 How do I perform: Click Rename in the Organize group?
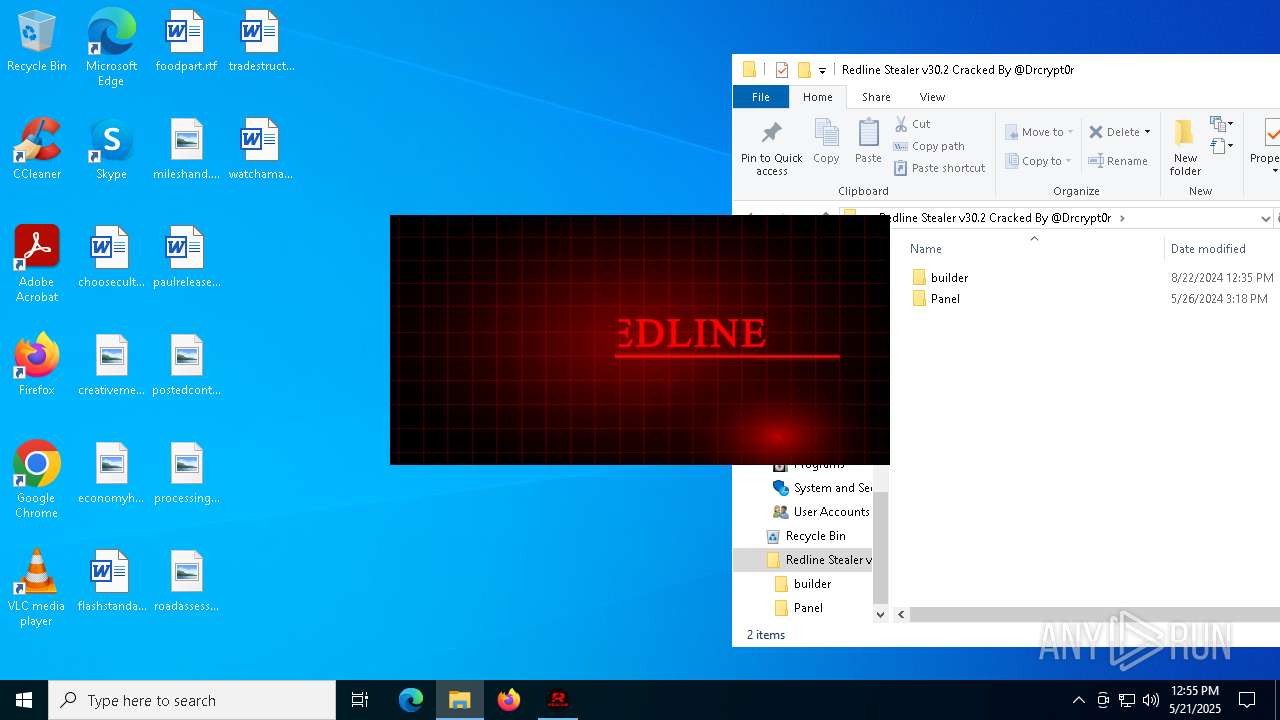[1118, 161]
